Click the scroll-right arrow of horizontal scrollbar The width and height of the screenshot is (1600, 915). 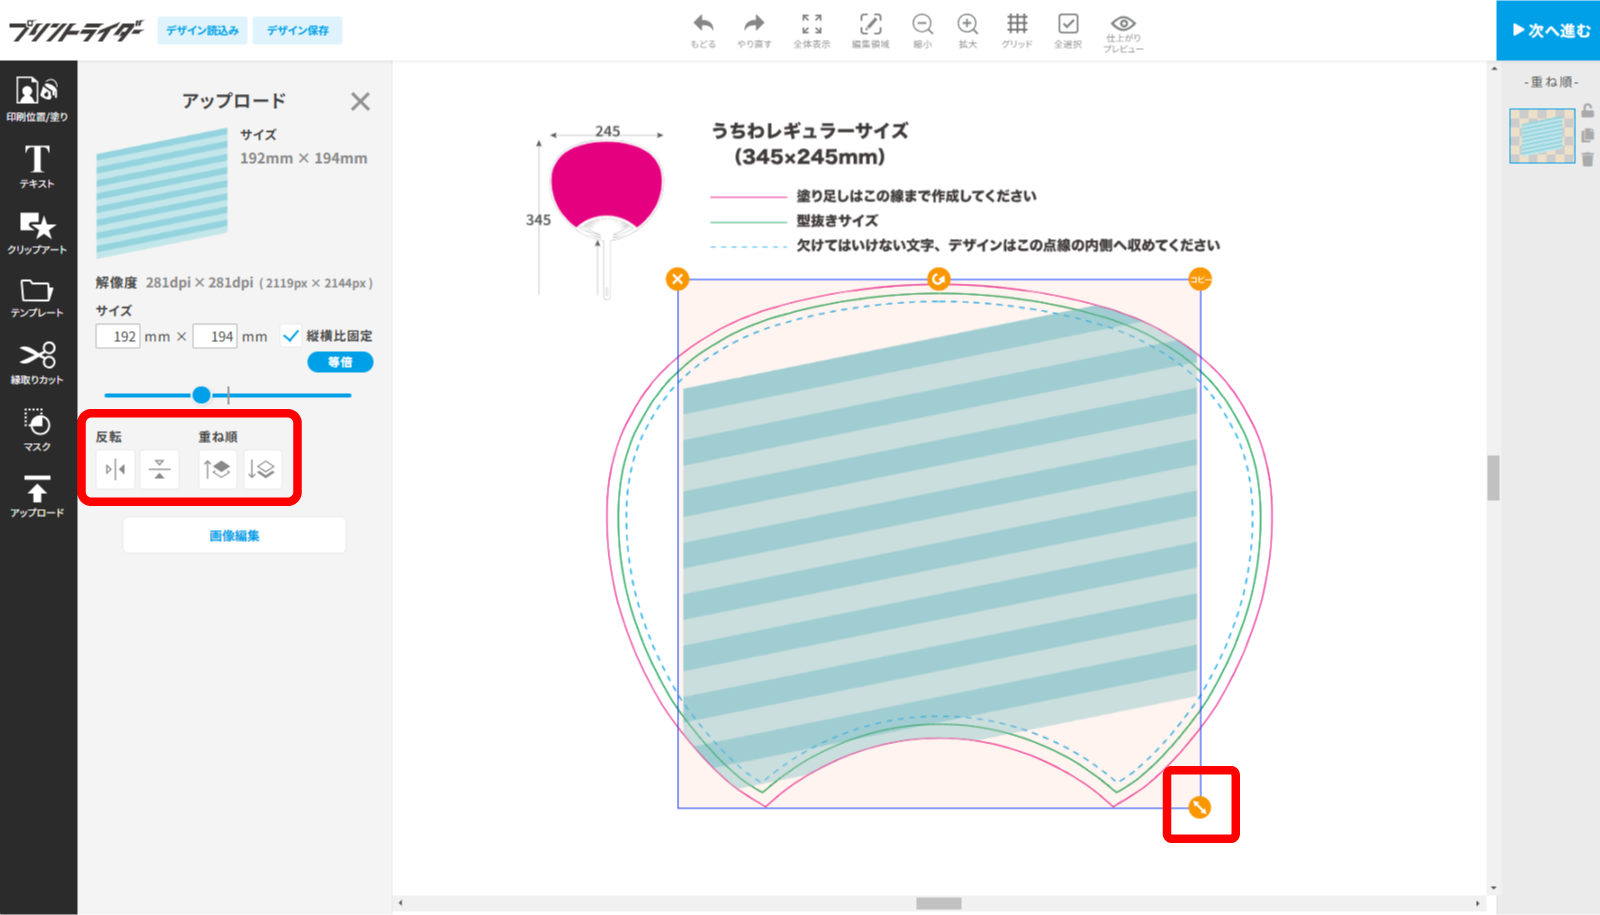(1478, 903)
